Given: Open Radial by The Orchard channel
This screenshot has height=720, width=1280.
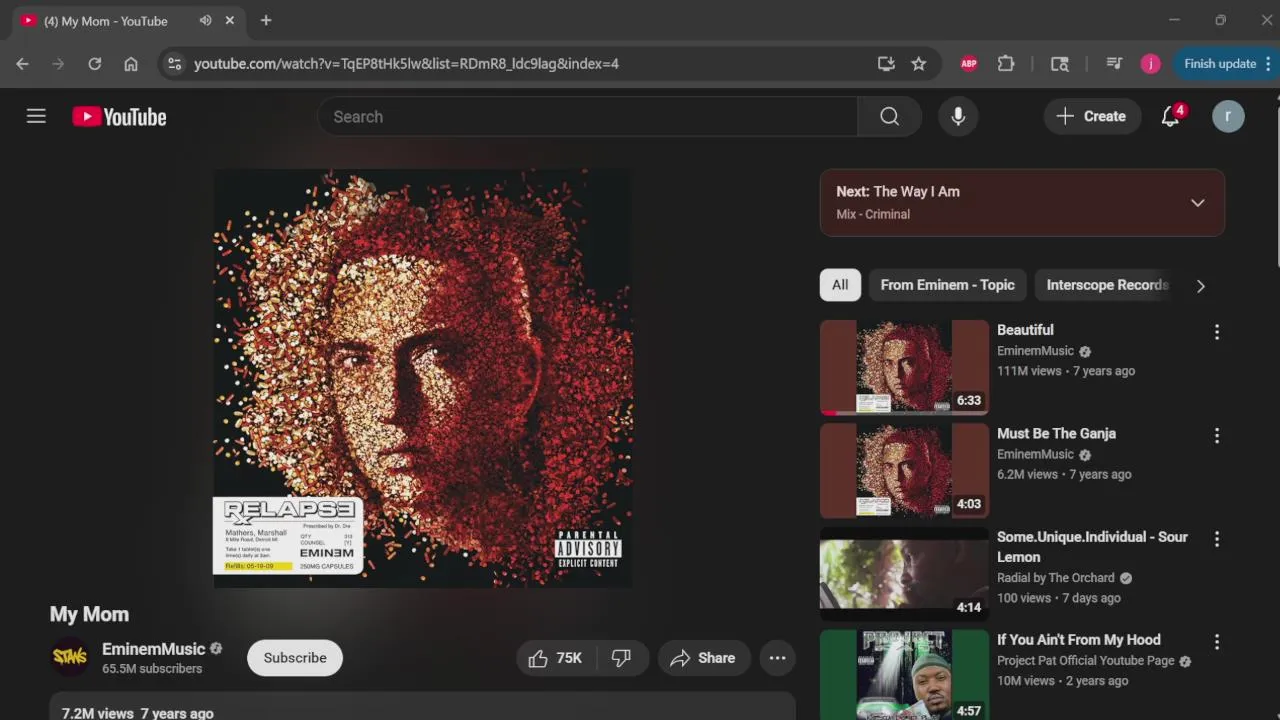Looking at the screenshot, I should coord(1056,578).
